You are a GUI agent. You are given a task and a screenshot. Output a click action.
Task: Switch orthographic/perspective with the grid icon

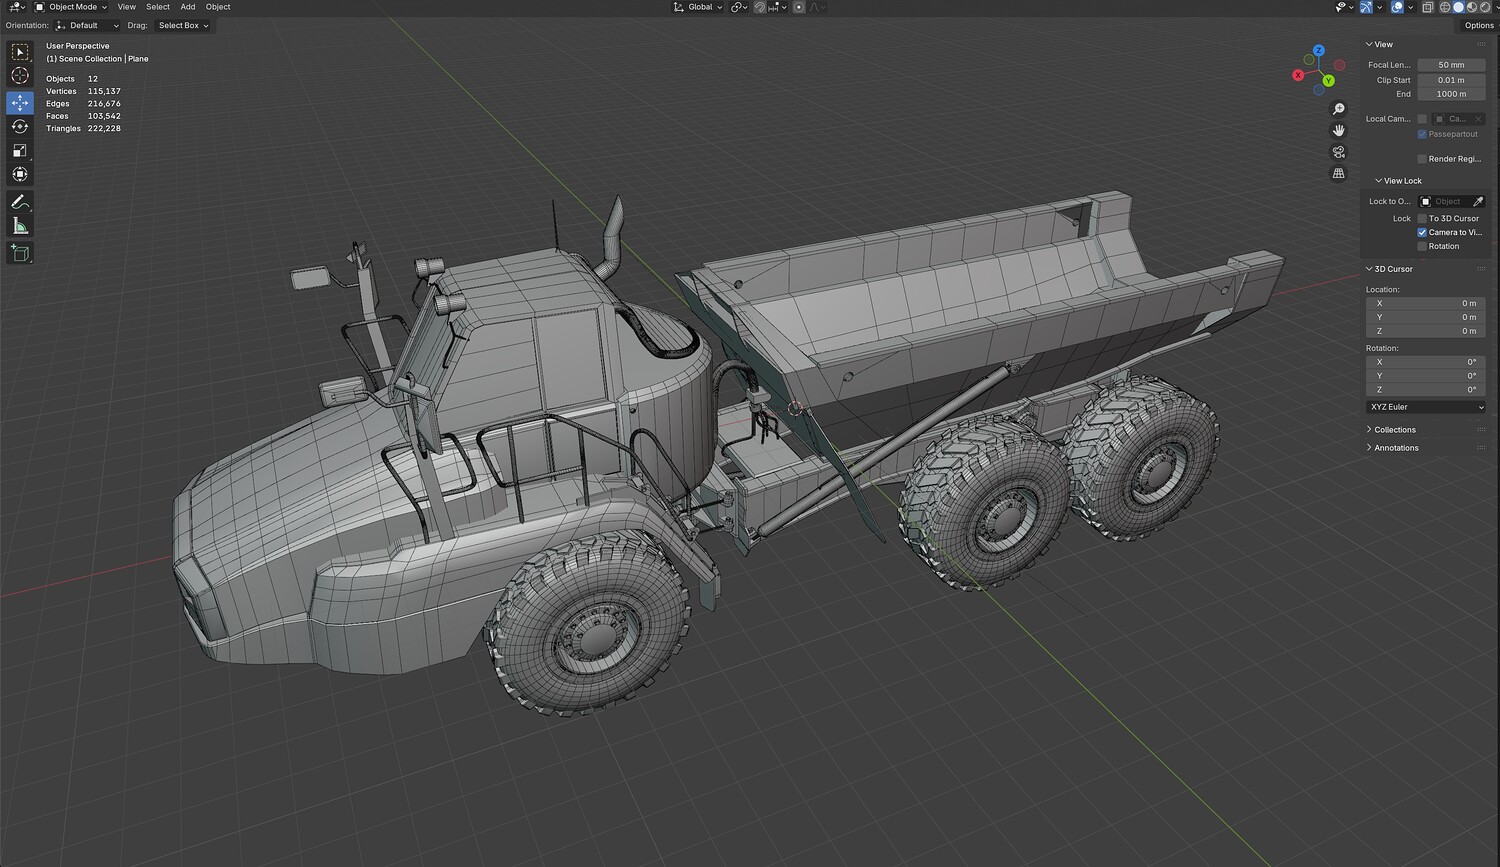click(x=1339, y=173)
